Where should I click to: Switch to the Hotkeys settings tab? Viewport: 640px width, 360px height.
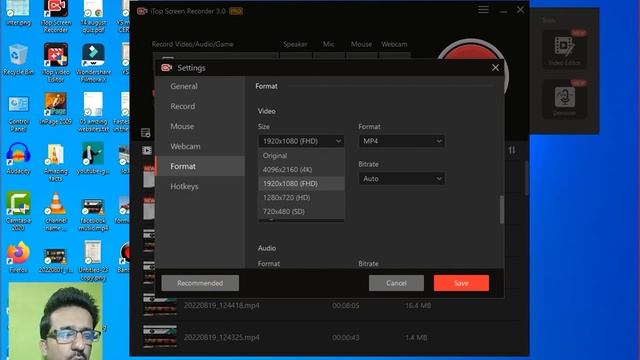(200, 186)
